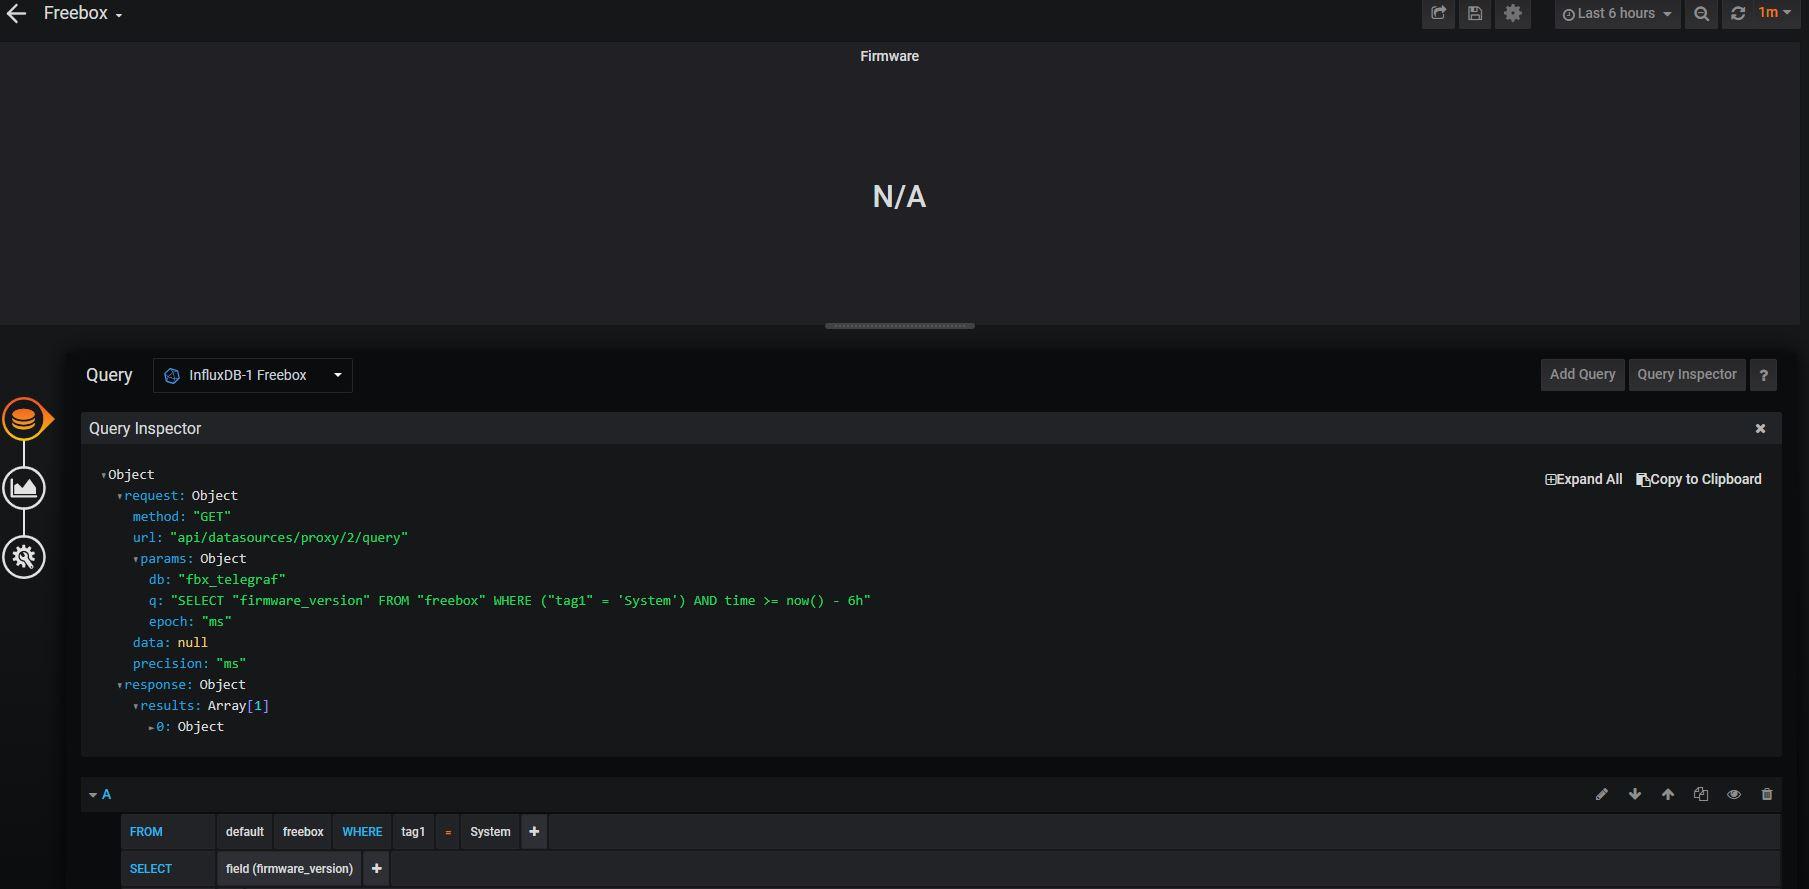Image resolution: width=1809 pixels, height=889 pixels.
Task: Click the zoom out magnifier icon
Action: click(1701, 14)
